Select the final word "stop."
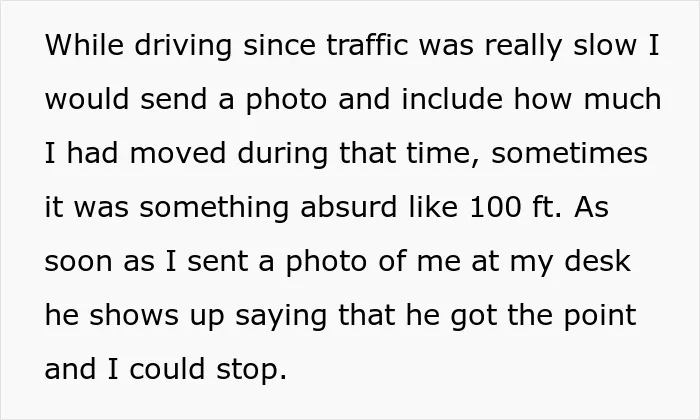The height and width of the screenshot is (420, 700). (x=251, y=370)
